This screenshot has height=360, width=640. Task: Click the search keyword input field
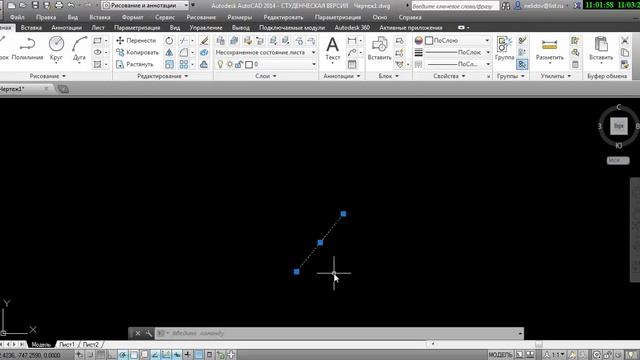[455, 6]
